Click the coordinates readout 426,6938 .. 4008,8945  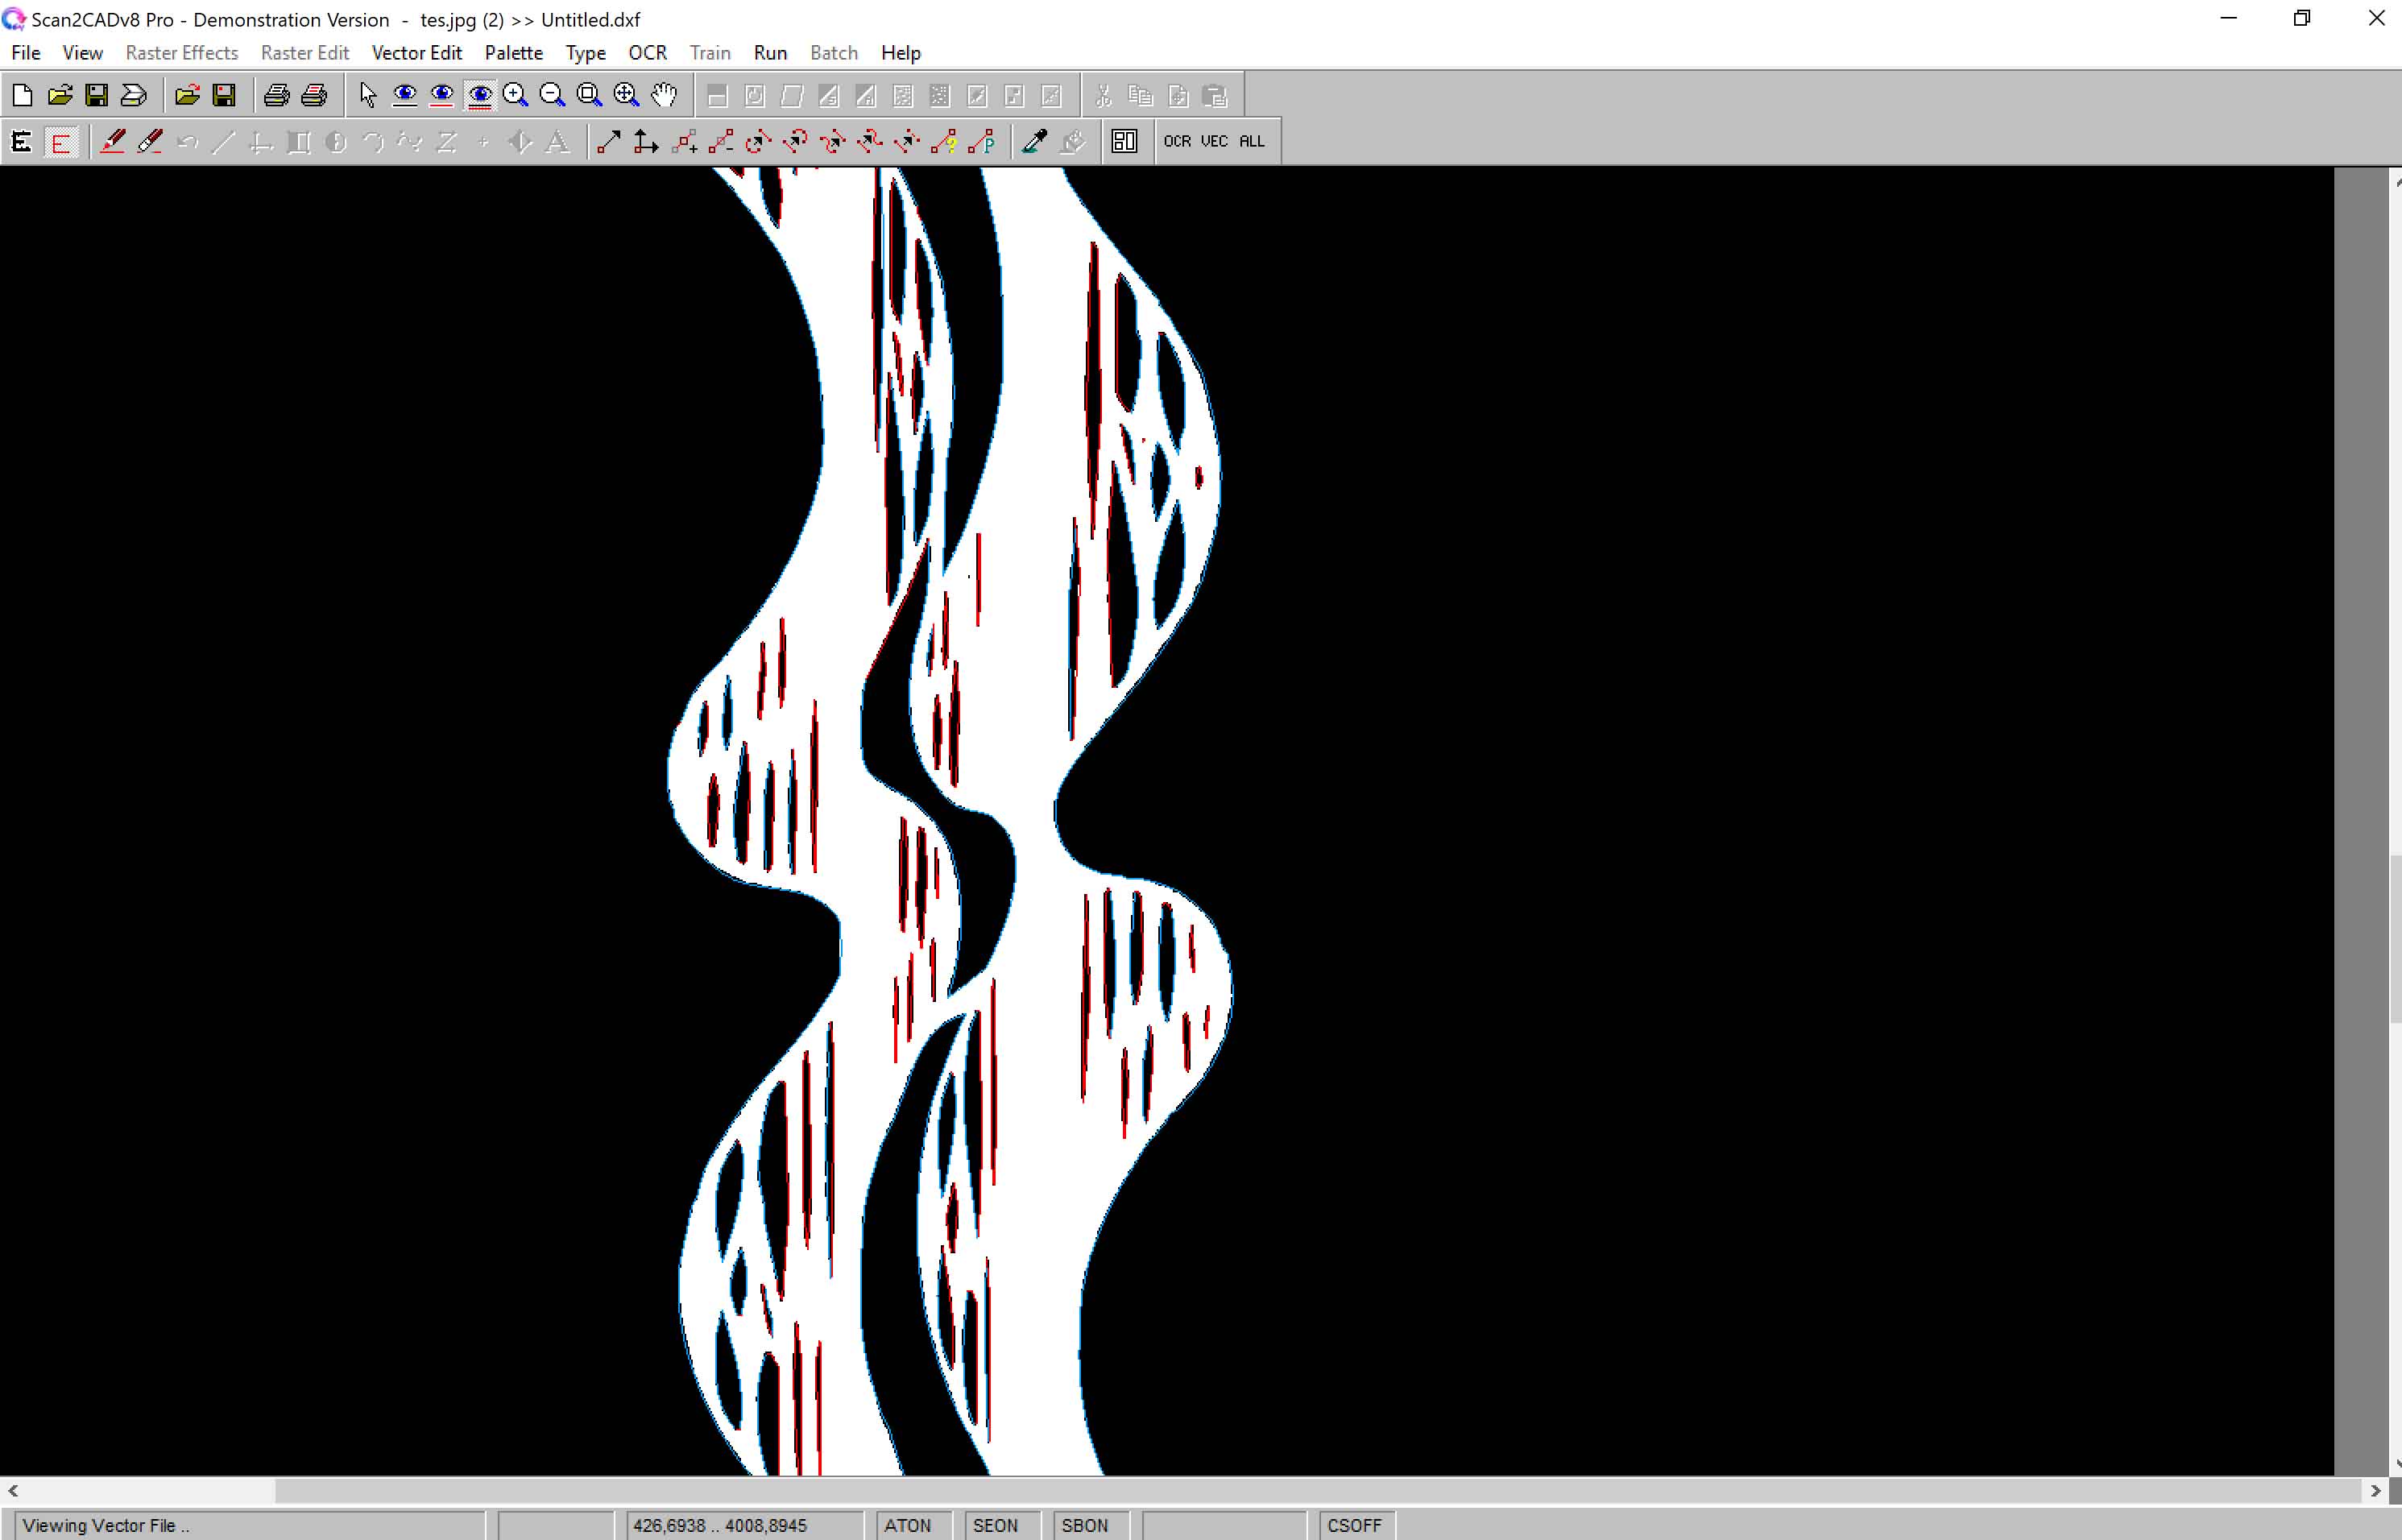click(x=720, y=1525)
